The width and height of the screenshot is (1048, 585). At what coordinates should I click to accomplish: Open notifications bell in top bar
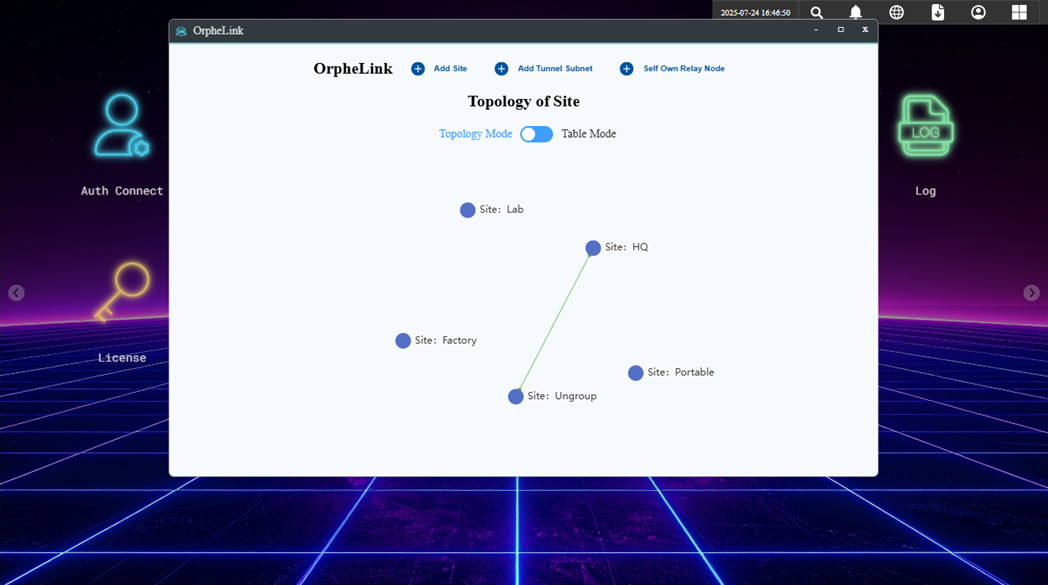click(x=856, y=13)
